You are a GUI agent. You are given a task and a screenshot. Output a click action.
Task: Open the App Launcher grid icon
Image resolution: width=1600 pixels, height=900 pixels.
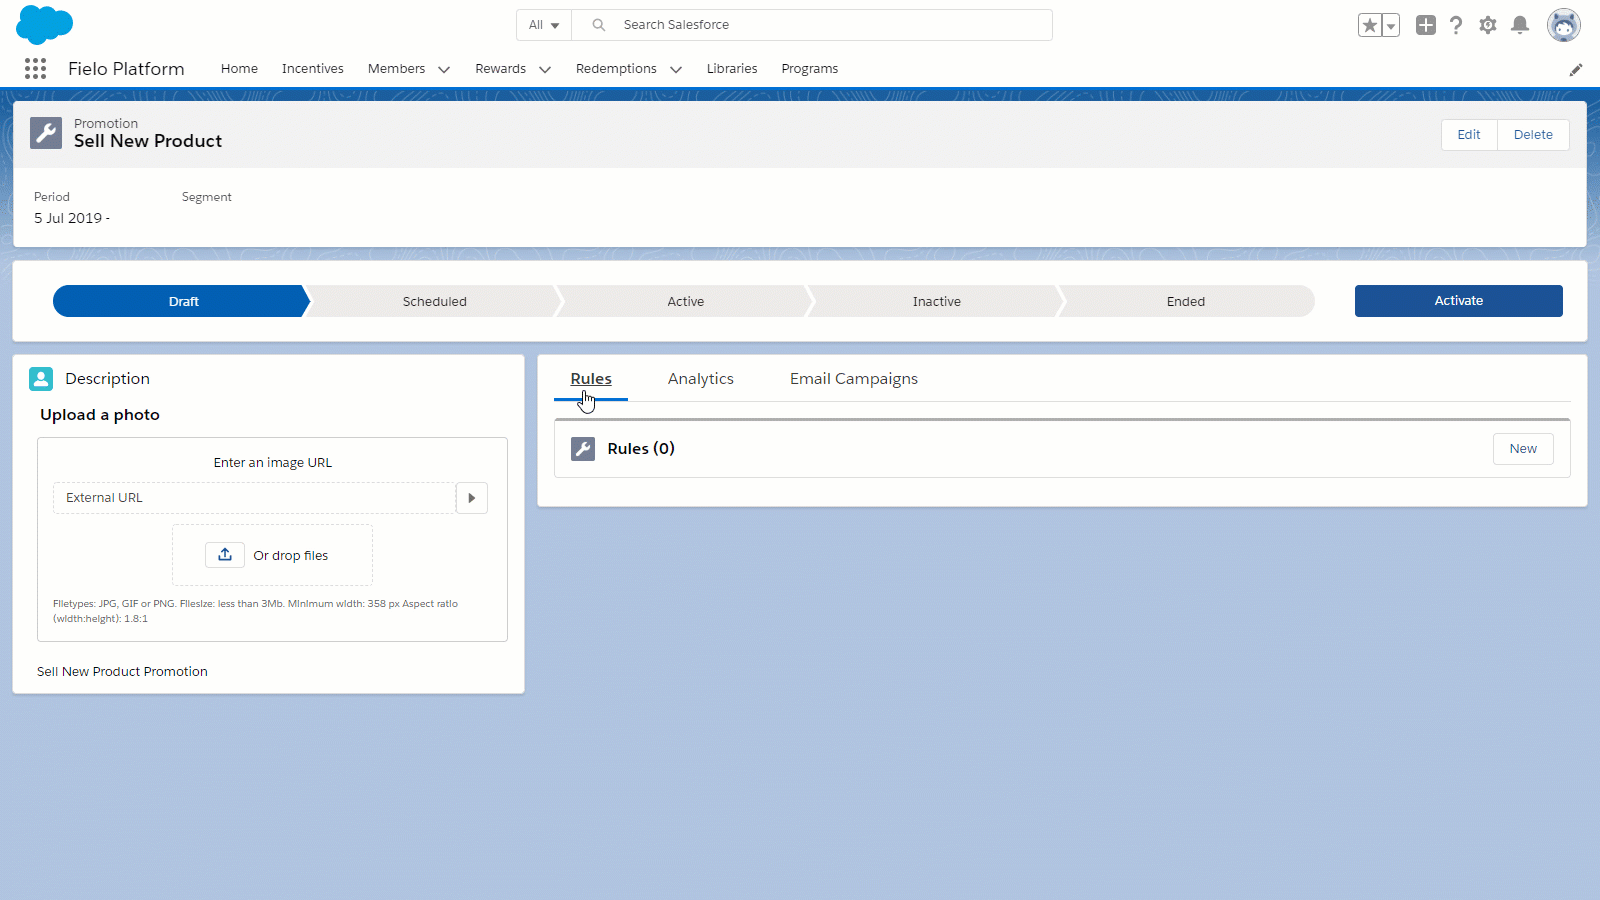[35, 68]
